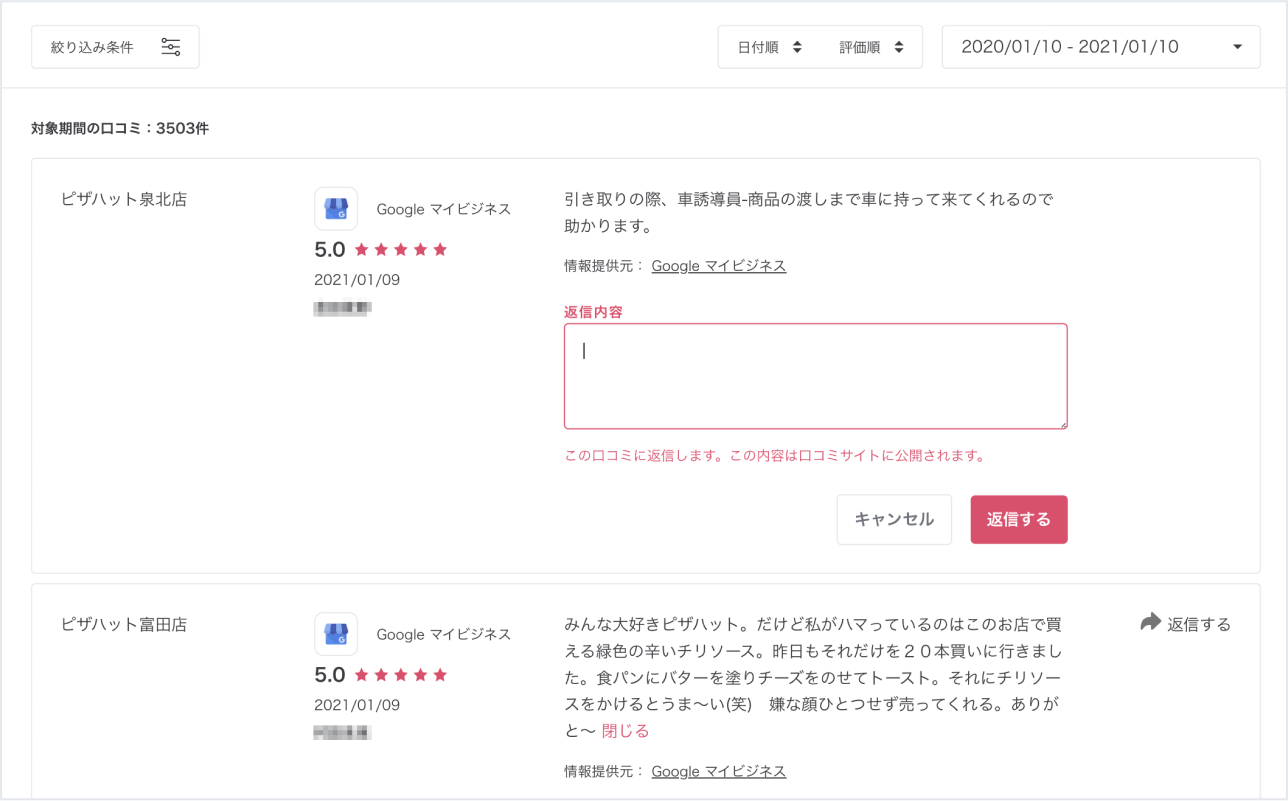Click the この口コミに返信します notice text

[x=775, y=456]
